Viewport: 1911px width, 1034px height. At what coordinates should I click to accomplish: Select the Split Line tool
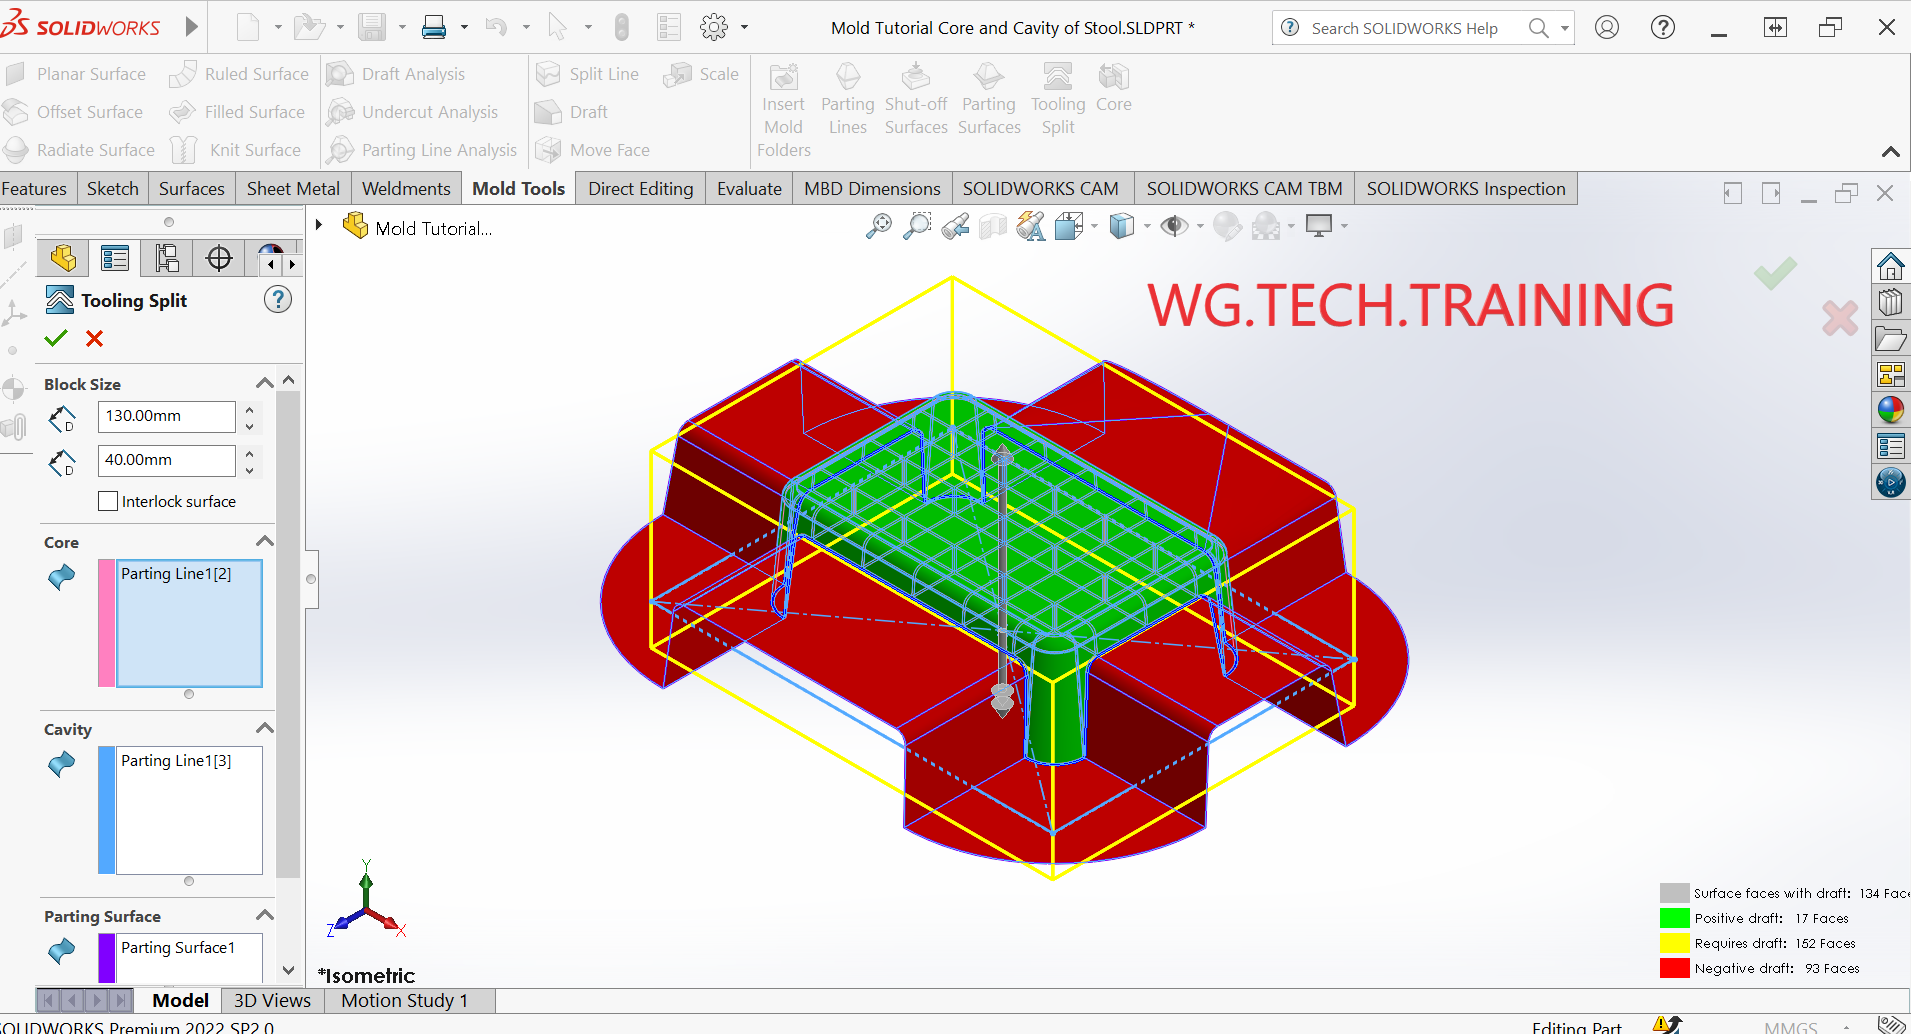[588, 74]
